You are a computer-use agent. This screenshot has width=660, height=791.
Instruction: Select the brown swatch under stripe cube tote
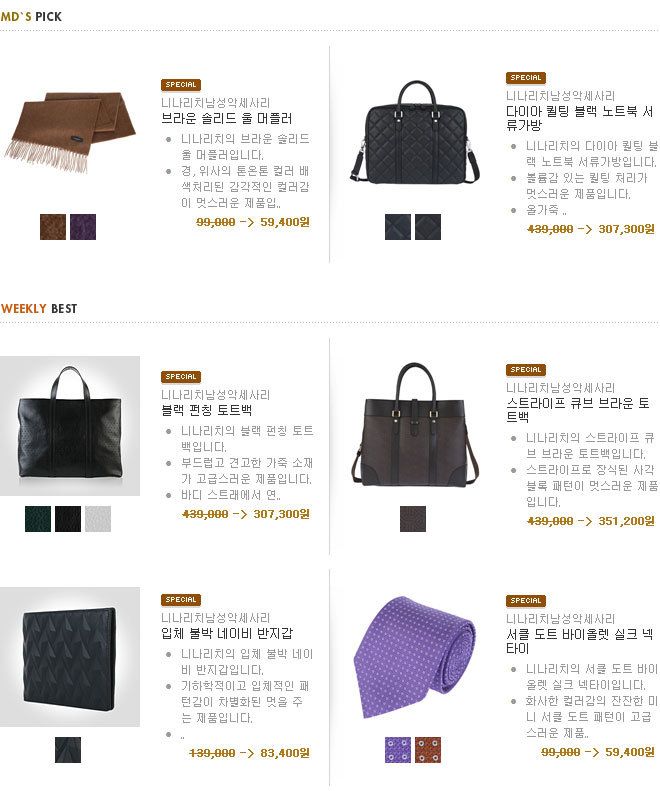413,519
